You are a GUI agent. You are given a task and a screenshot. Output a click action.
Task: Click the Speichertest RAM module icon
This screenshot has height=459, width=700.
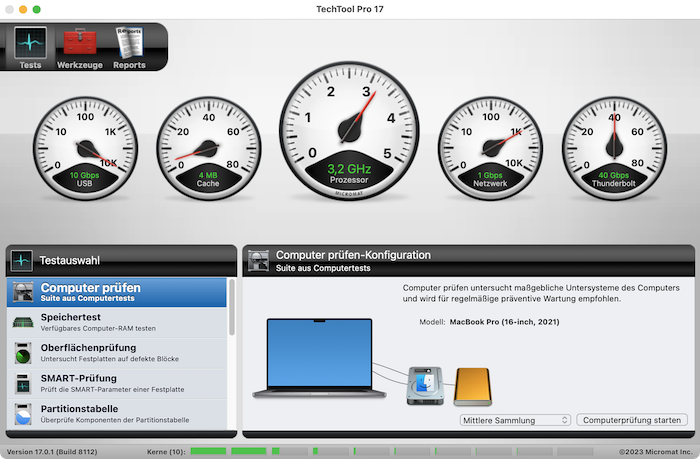tap(23, 322)
